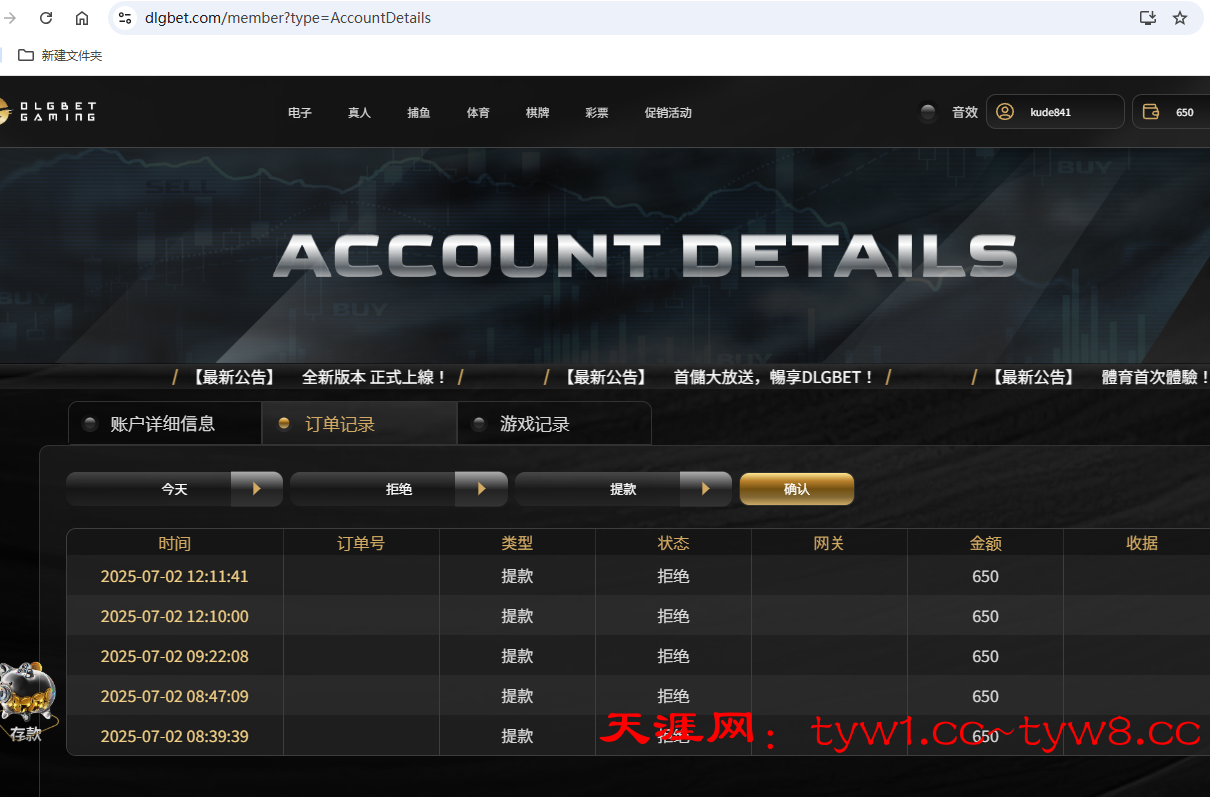Click the DLGBET Gaming logo
The width and height of the screenshot is (1210, 797).
click(50, 111)
